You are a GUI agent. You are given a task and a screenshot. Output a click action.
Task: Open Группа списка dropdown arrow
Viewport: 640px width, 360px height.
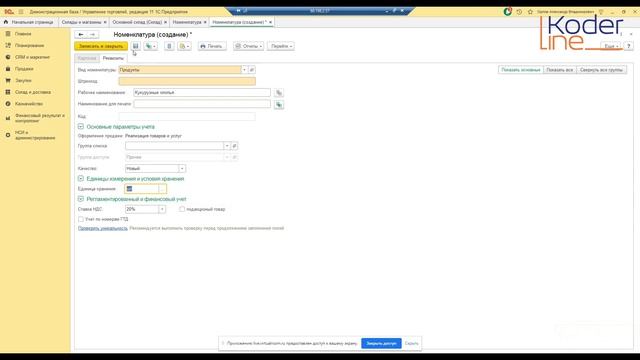(227, 146)
